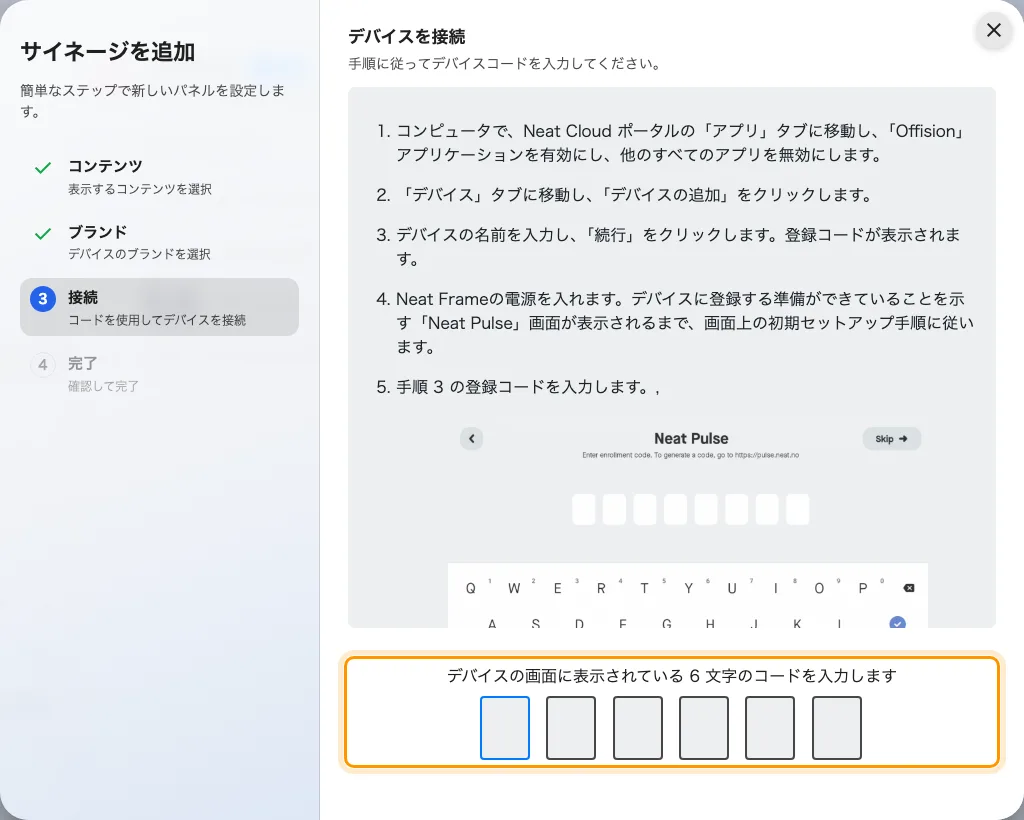Image resolution: width=1024 pixels, height=820 pixels.
Task: Click instruction 1 about Neat Cloud ポータル
Action: [x=681, y=143]
